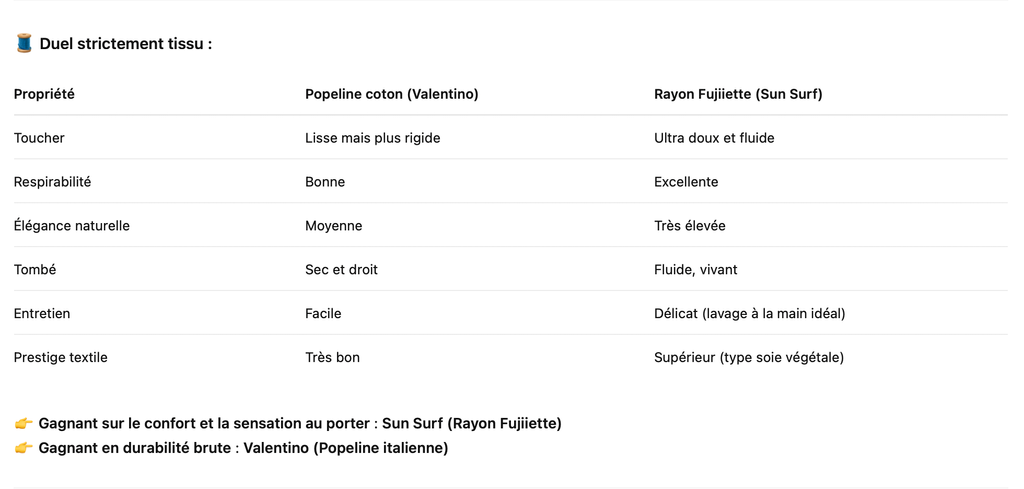The height and width of the screenshot is (489, 1024).
Task: Click the 'Ultra doux et fluide' cell
Action: tap(714, 138)
